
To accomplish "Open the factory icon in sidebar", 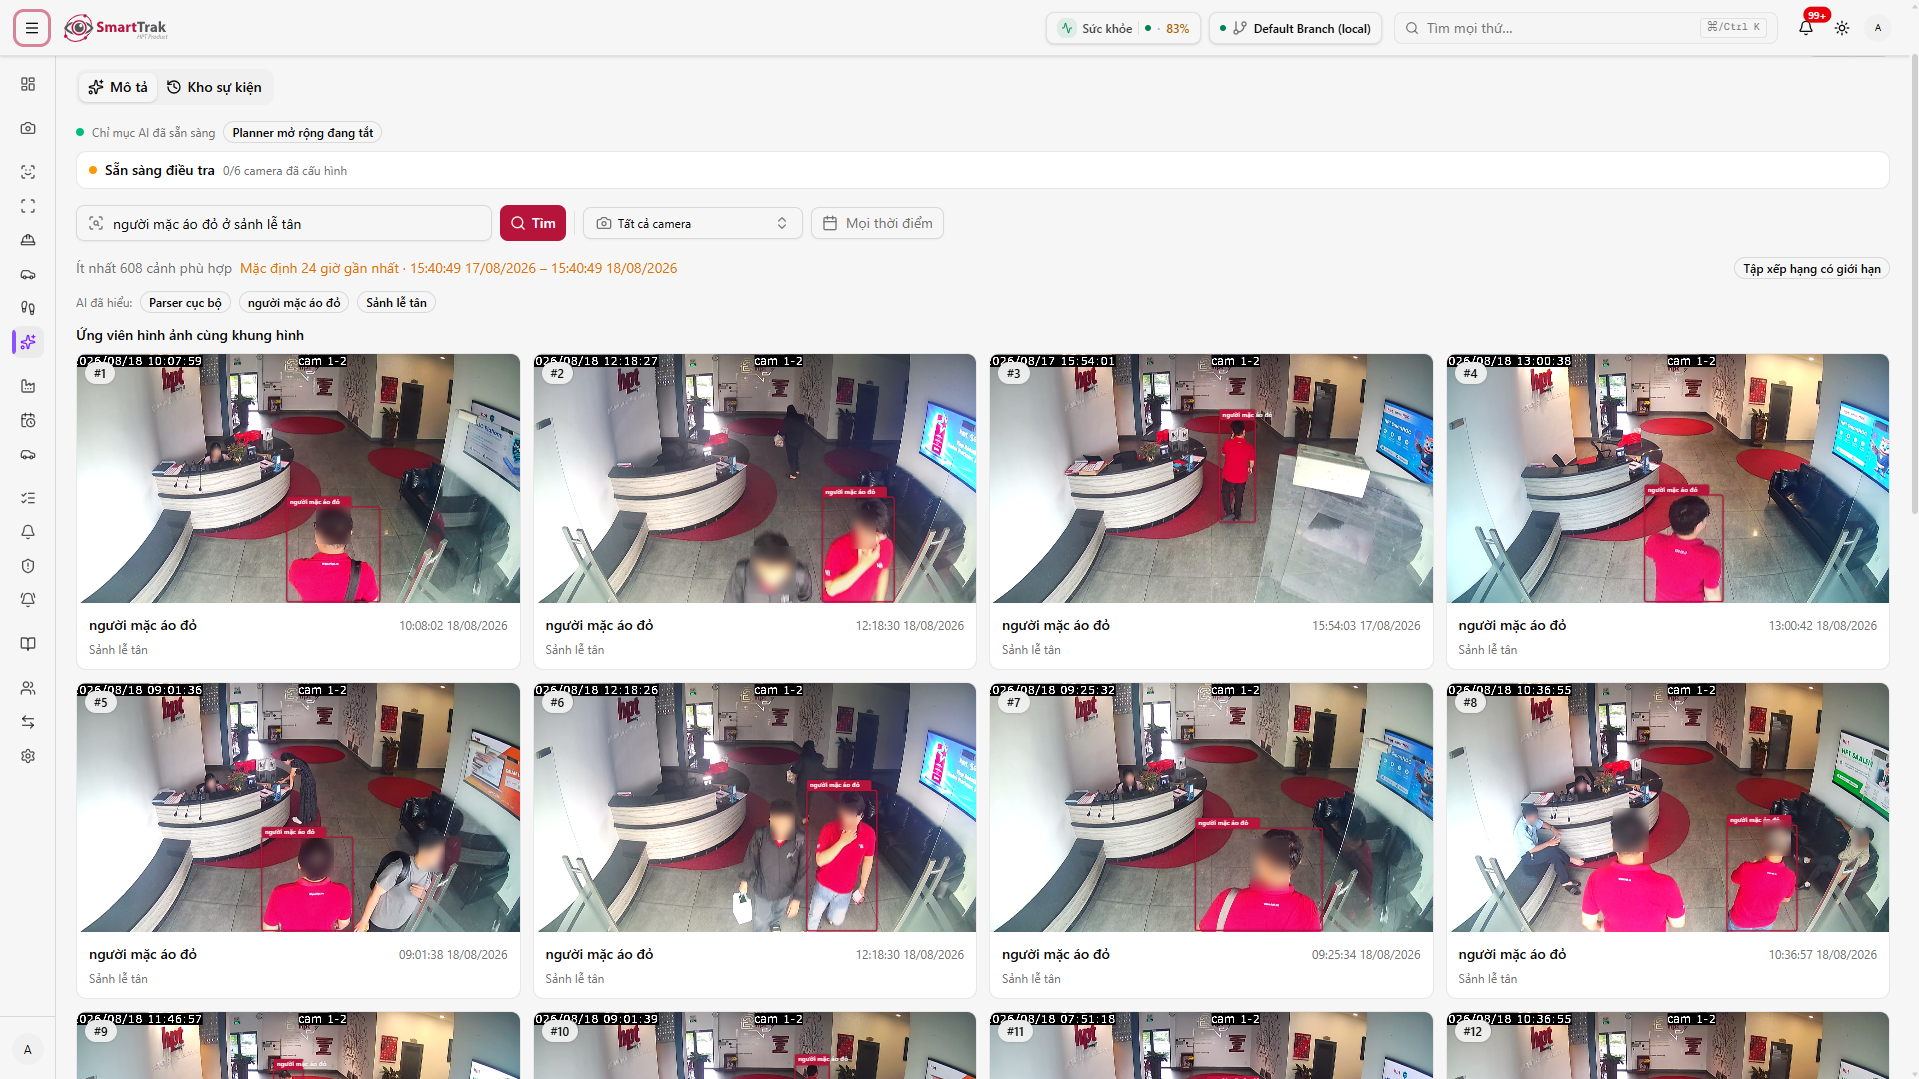I will pyautogui.click(x=28, y=386).
